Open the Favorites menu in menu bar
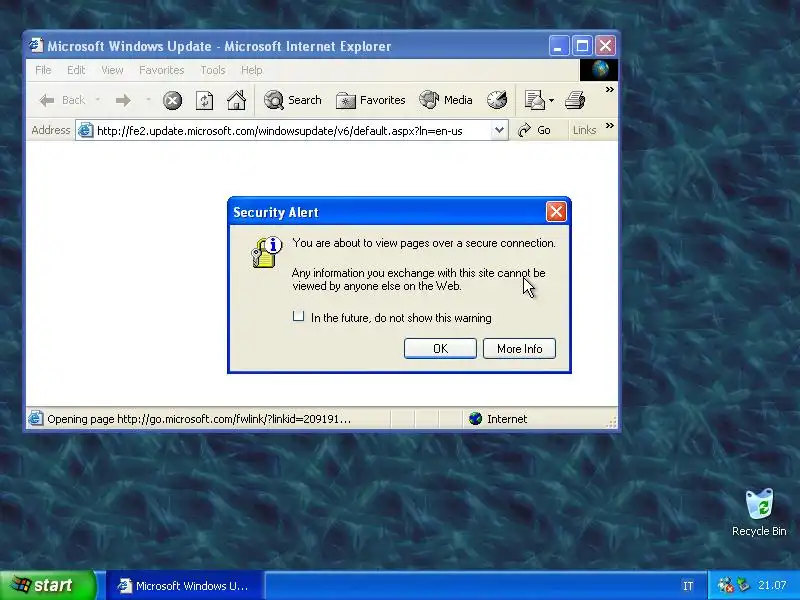Image resolution: width=800 pixels, height=600 pixels. 161,70
